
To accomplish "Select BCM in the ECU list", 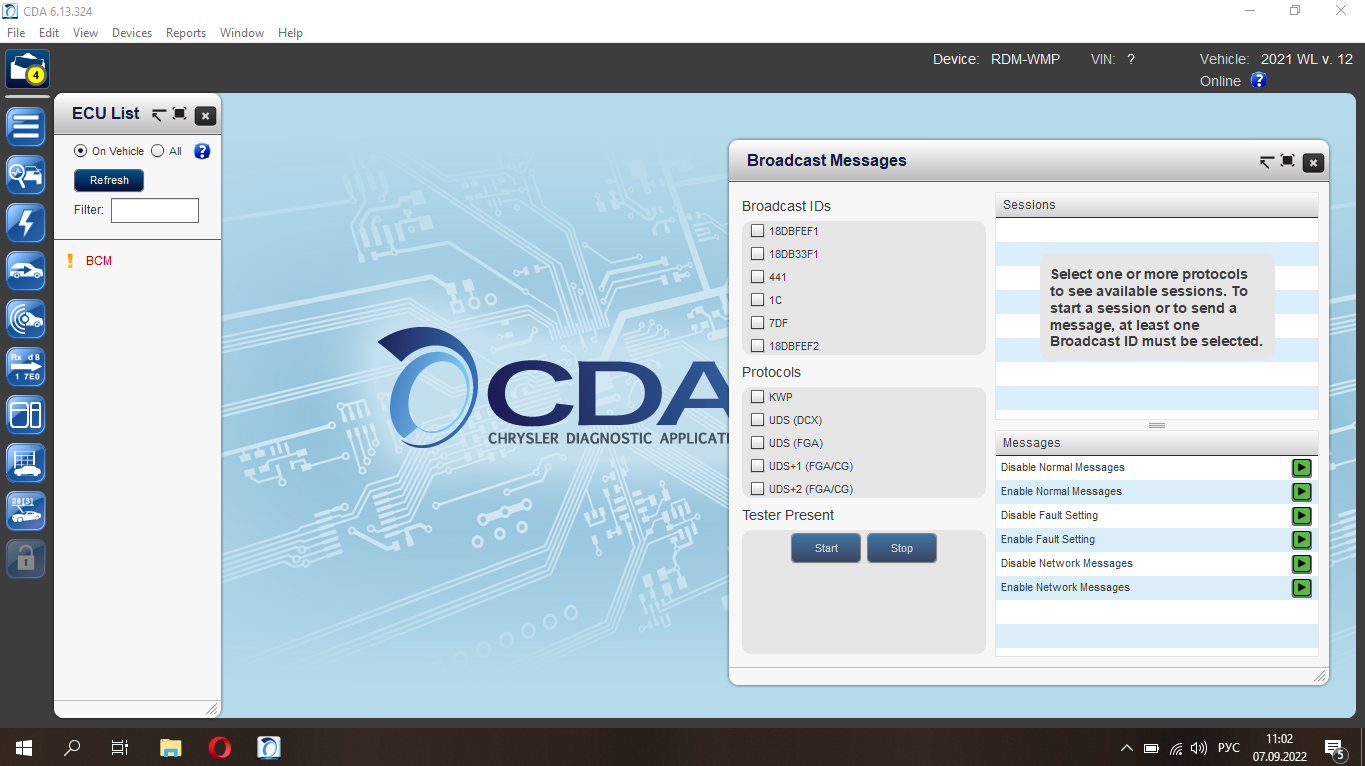I will [99, 261].
